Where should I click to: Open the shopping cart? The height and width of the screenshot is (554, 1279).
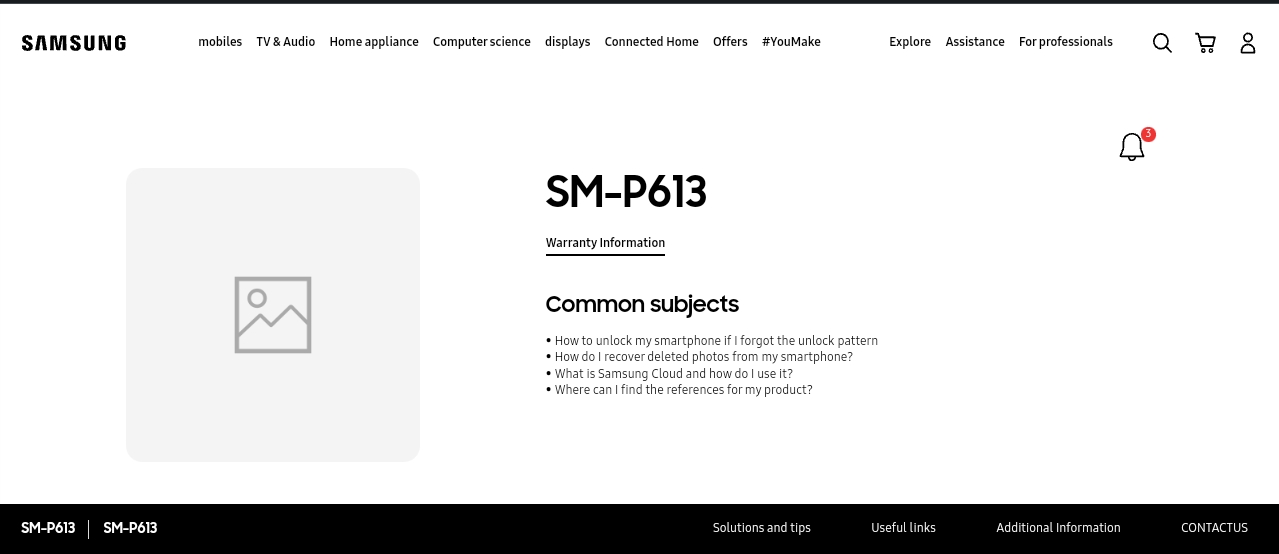(1205, 43)
